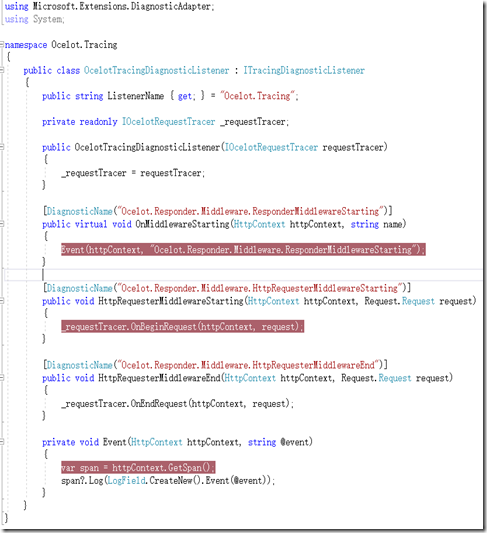Click the requestTracer constructor parameter
Screen dimensions: 487x533
coord(353,147)
